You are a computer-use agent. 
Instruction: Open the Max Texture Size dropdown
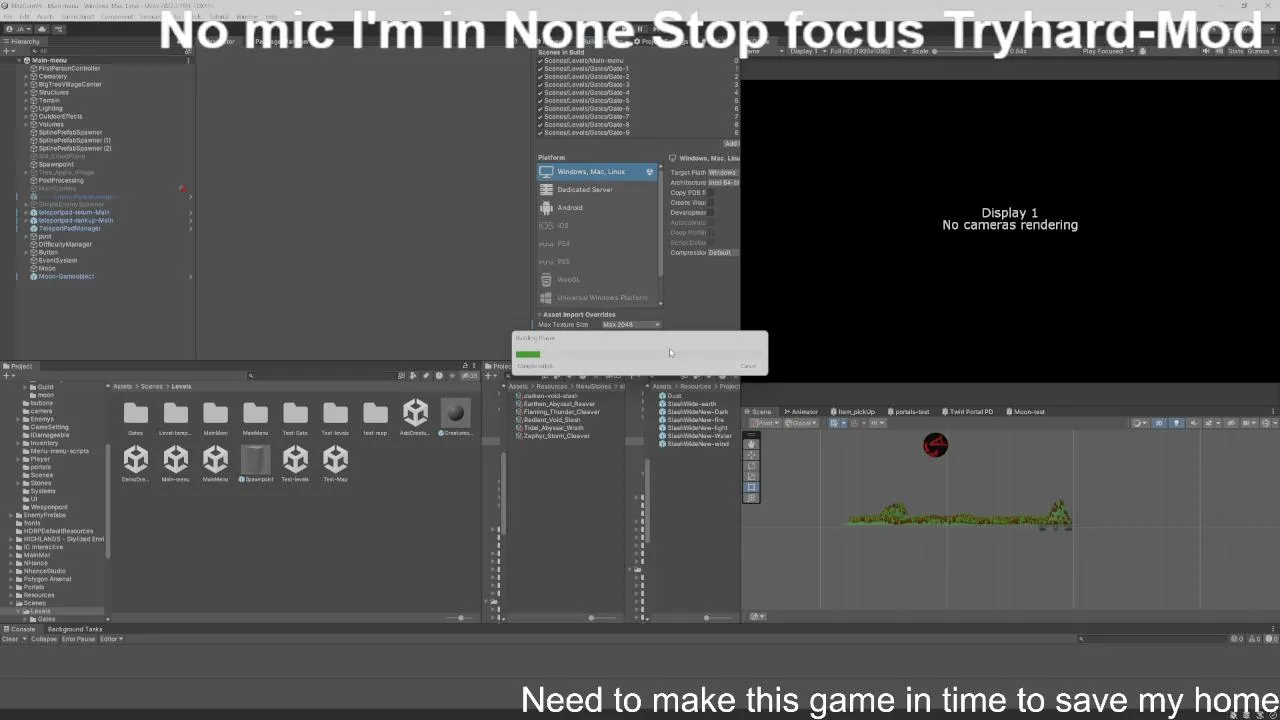click(631, 325)
